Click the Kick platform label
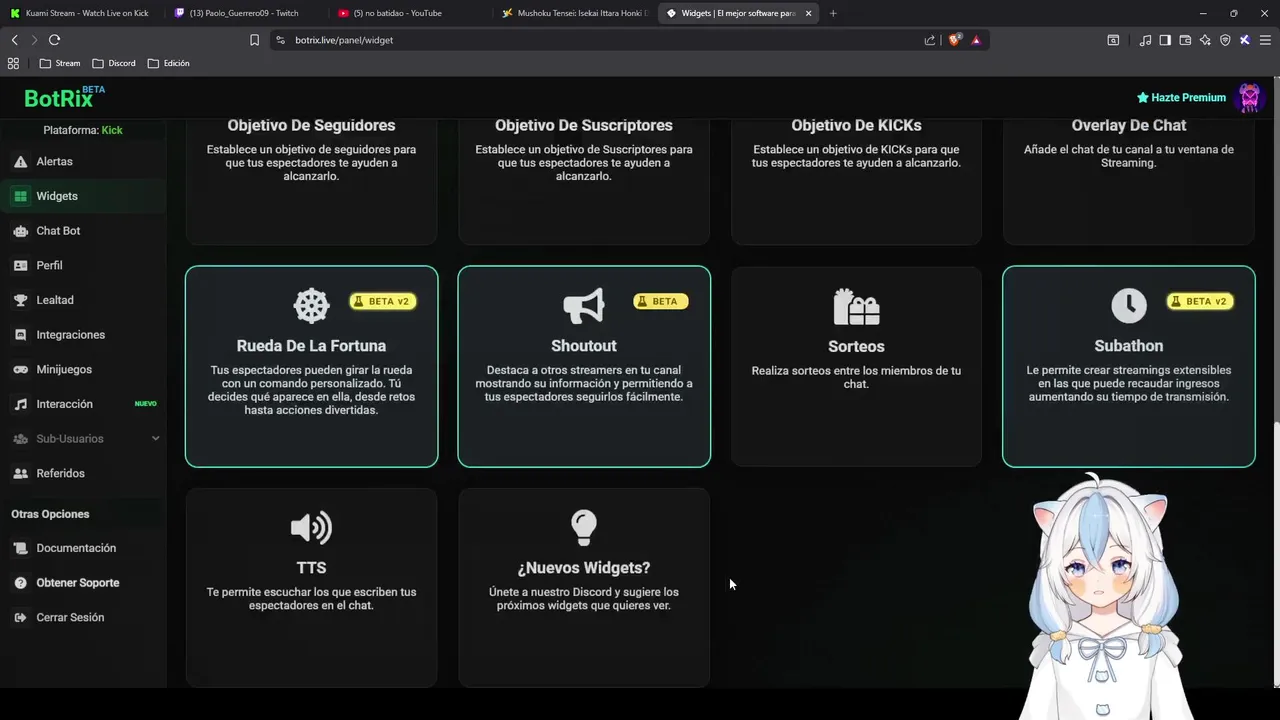This screenshot has height=720, width=1280. [112, 130]
